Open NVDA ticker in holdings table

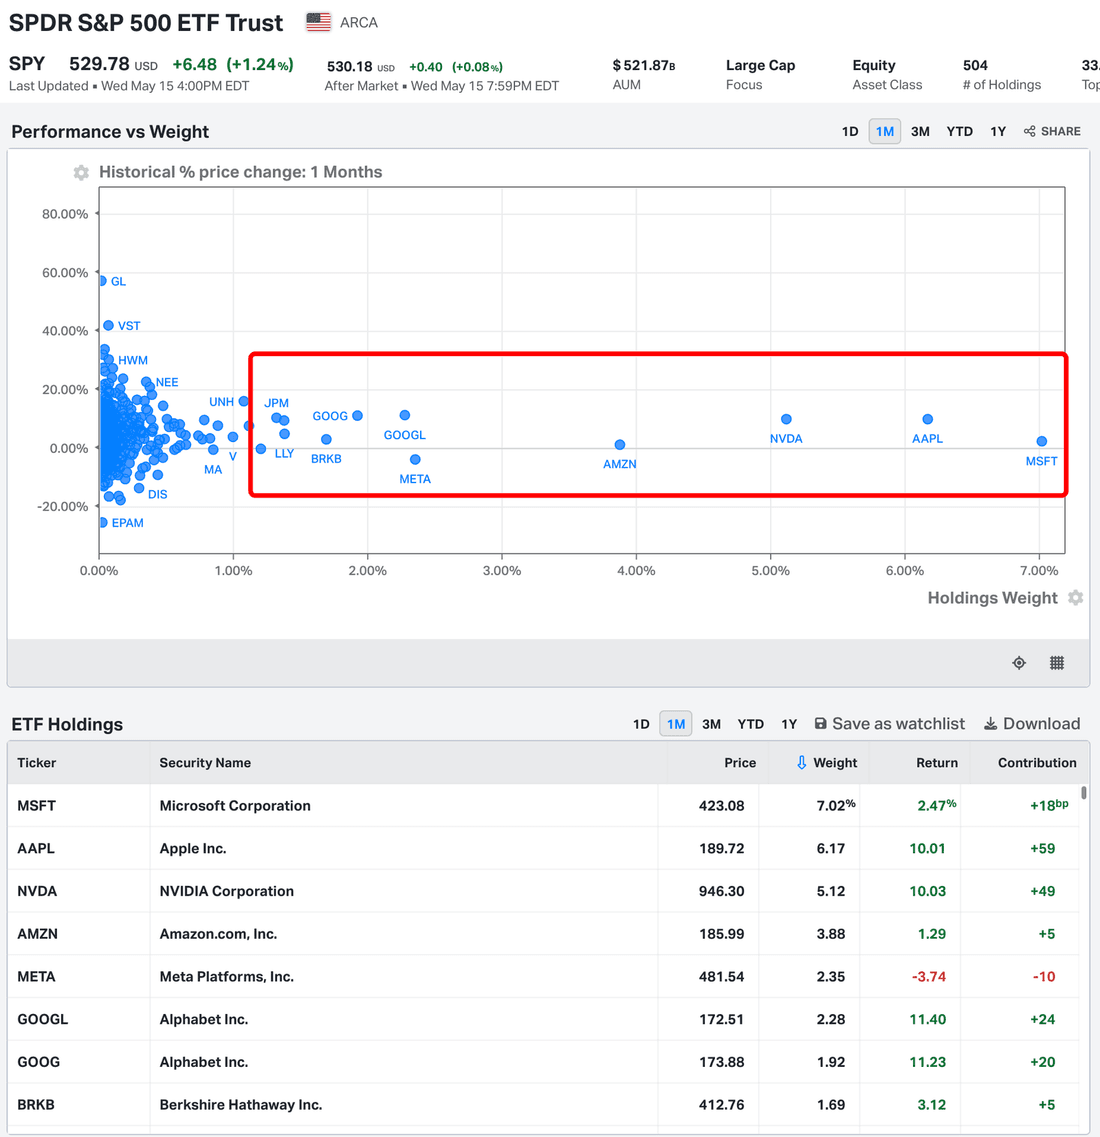37,891
